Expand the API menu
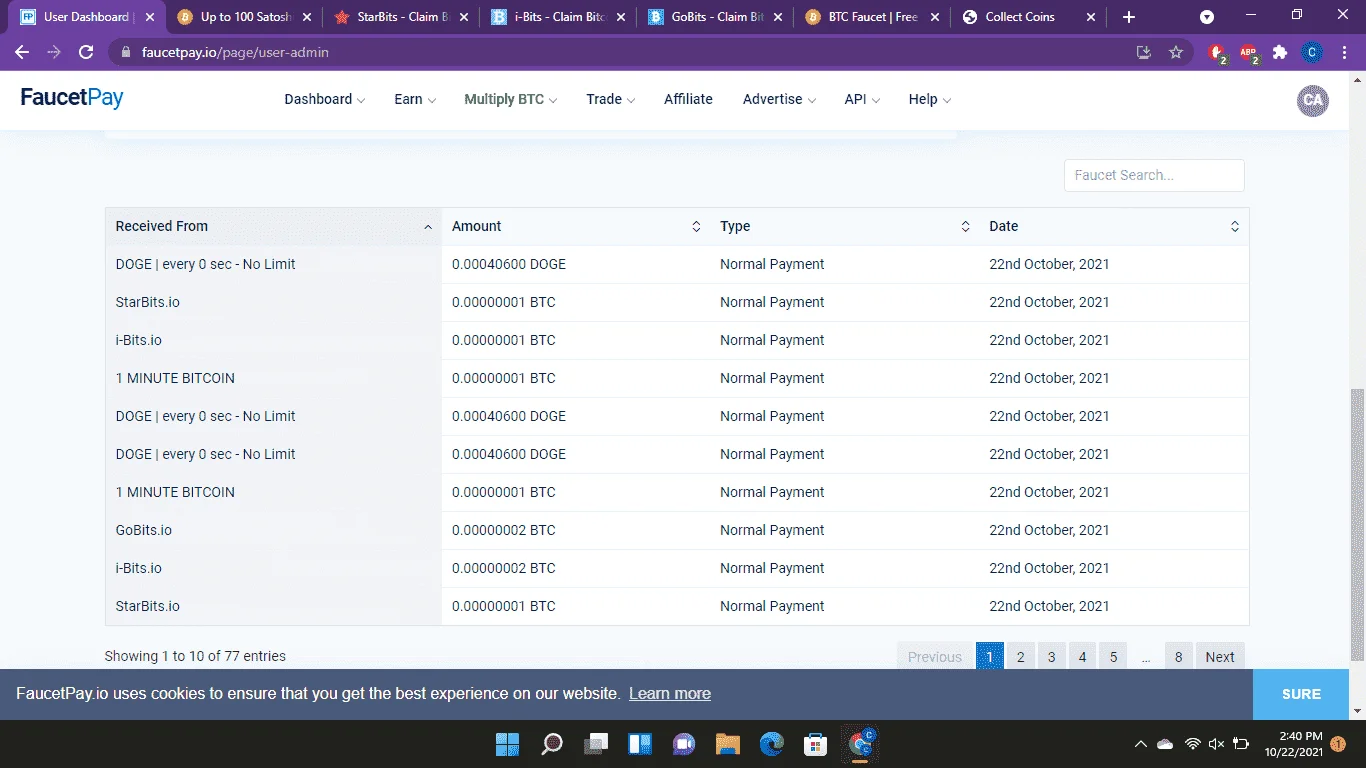 pyautogui.click(x=862, y=99)
